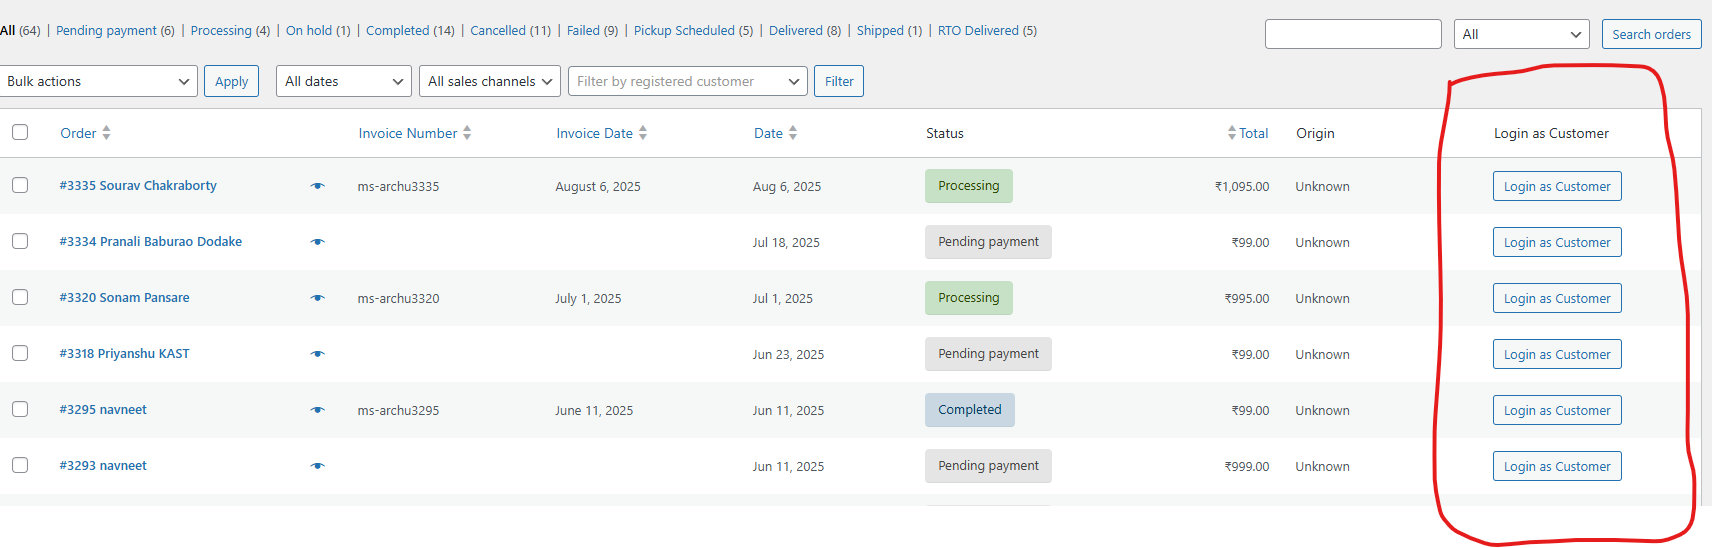Select the checkbox for order #3335
Screen dimensions: 1712x548
pyautogui.click(x=20, y=185)
